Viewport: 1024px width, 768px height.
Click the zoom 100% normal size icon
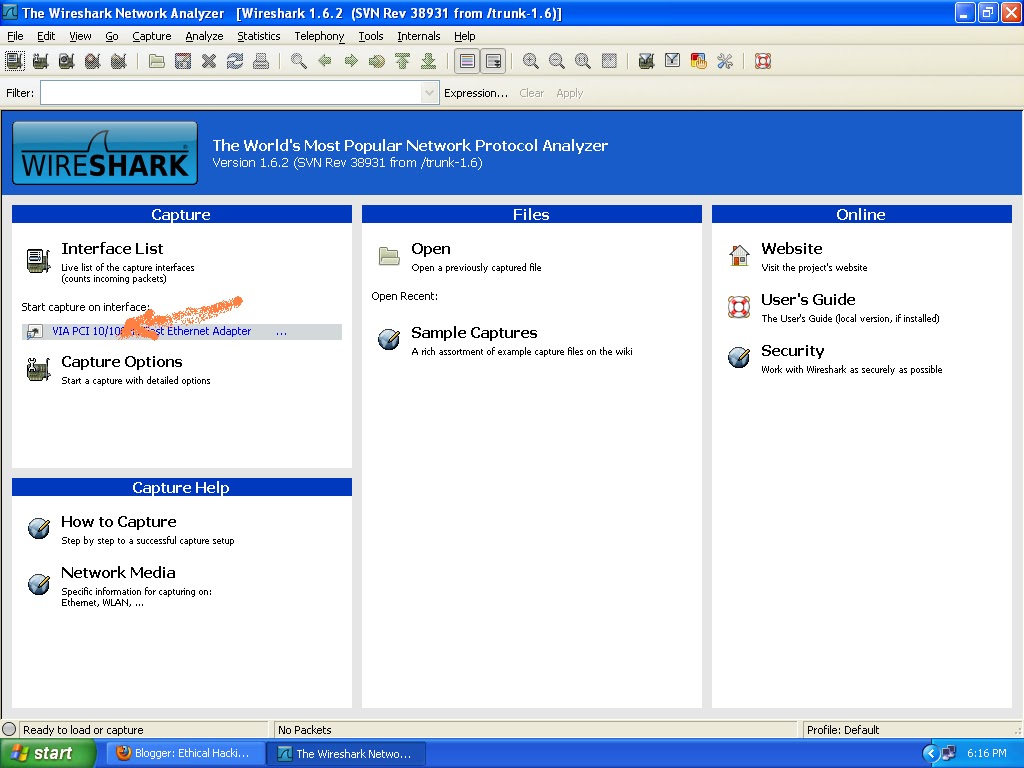pos(583,61)
